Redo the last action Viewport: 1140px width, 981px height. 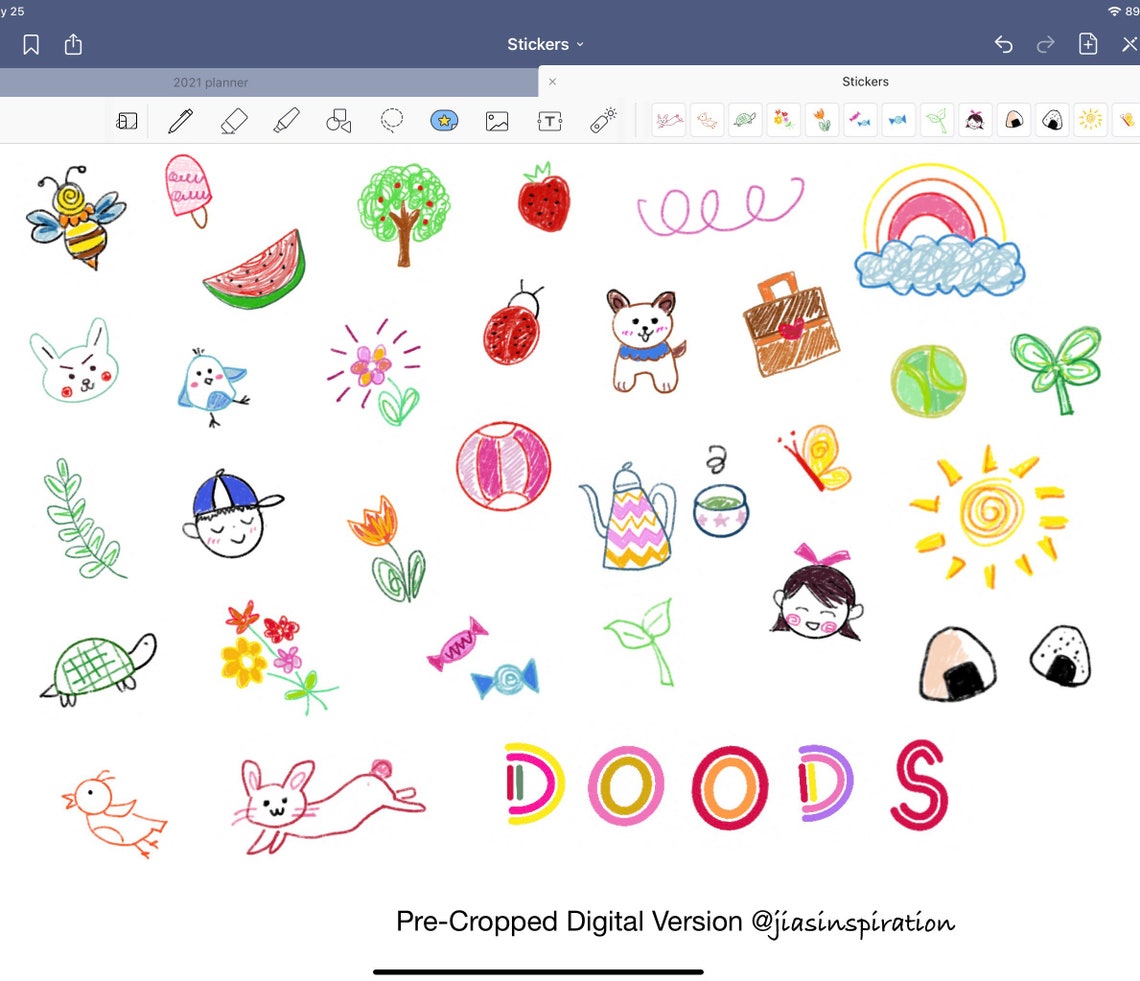tap(1045, 44)
